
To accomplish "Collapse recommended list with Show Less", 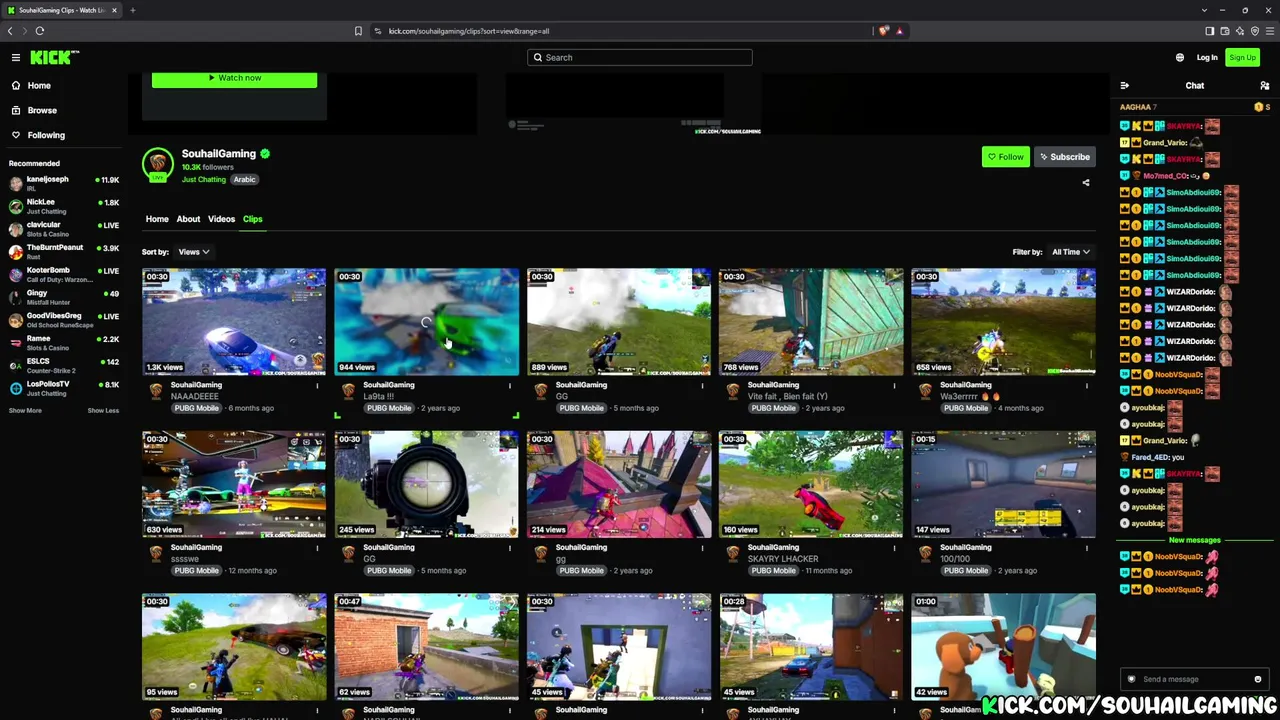I will [103, 410].
